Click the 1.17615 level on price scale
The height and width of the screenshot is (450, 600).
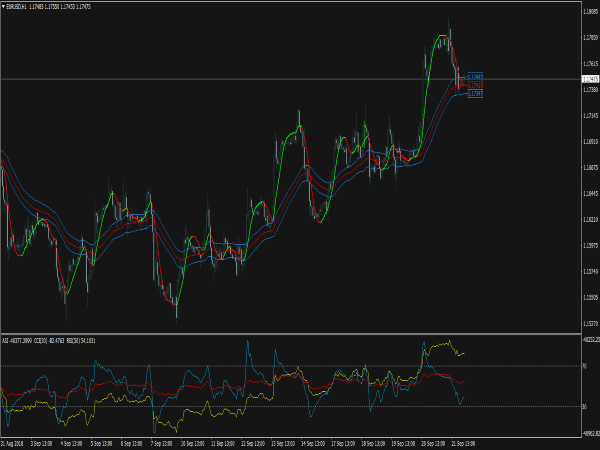[x=590, y=64]
